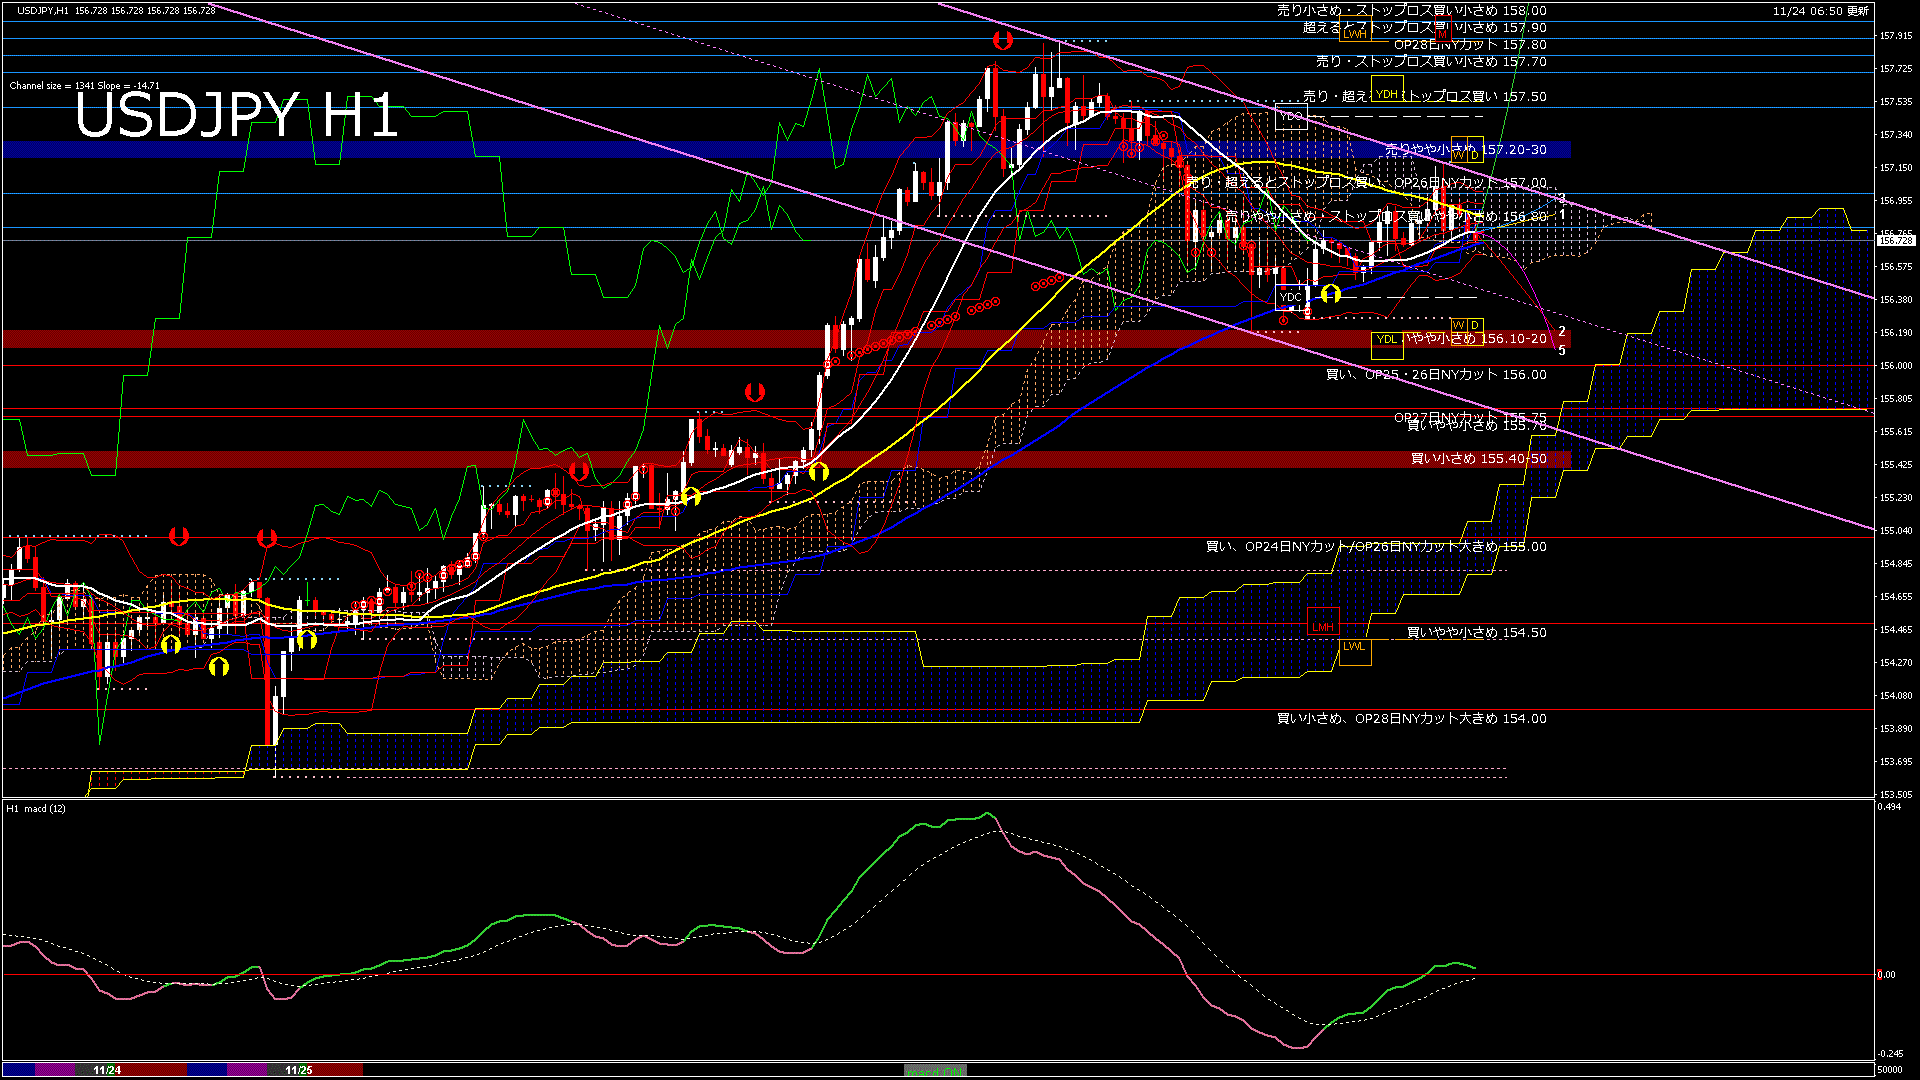The width and height of the screenshot is (1920, 1080).
Task: Toggle the macd ON button
Action: point(935,1071)
